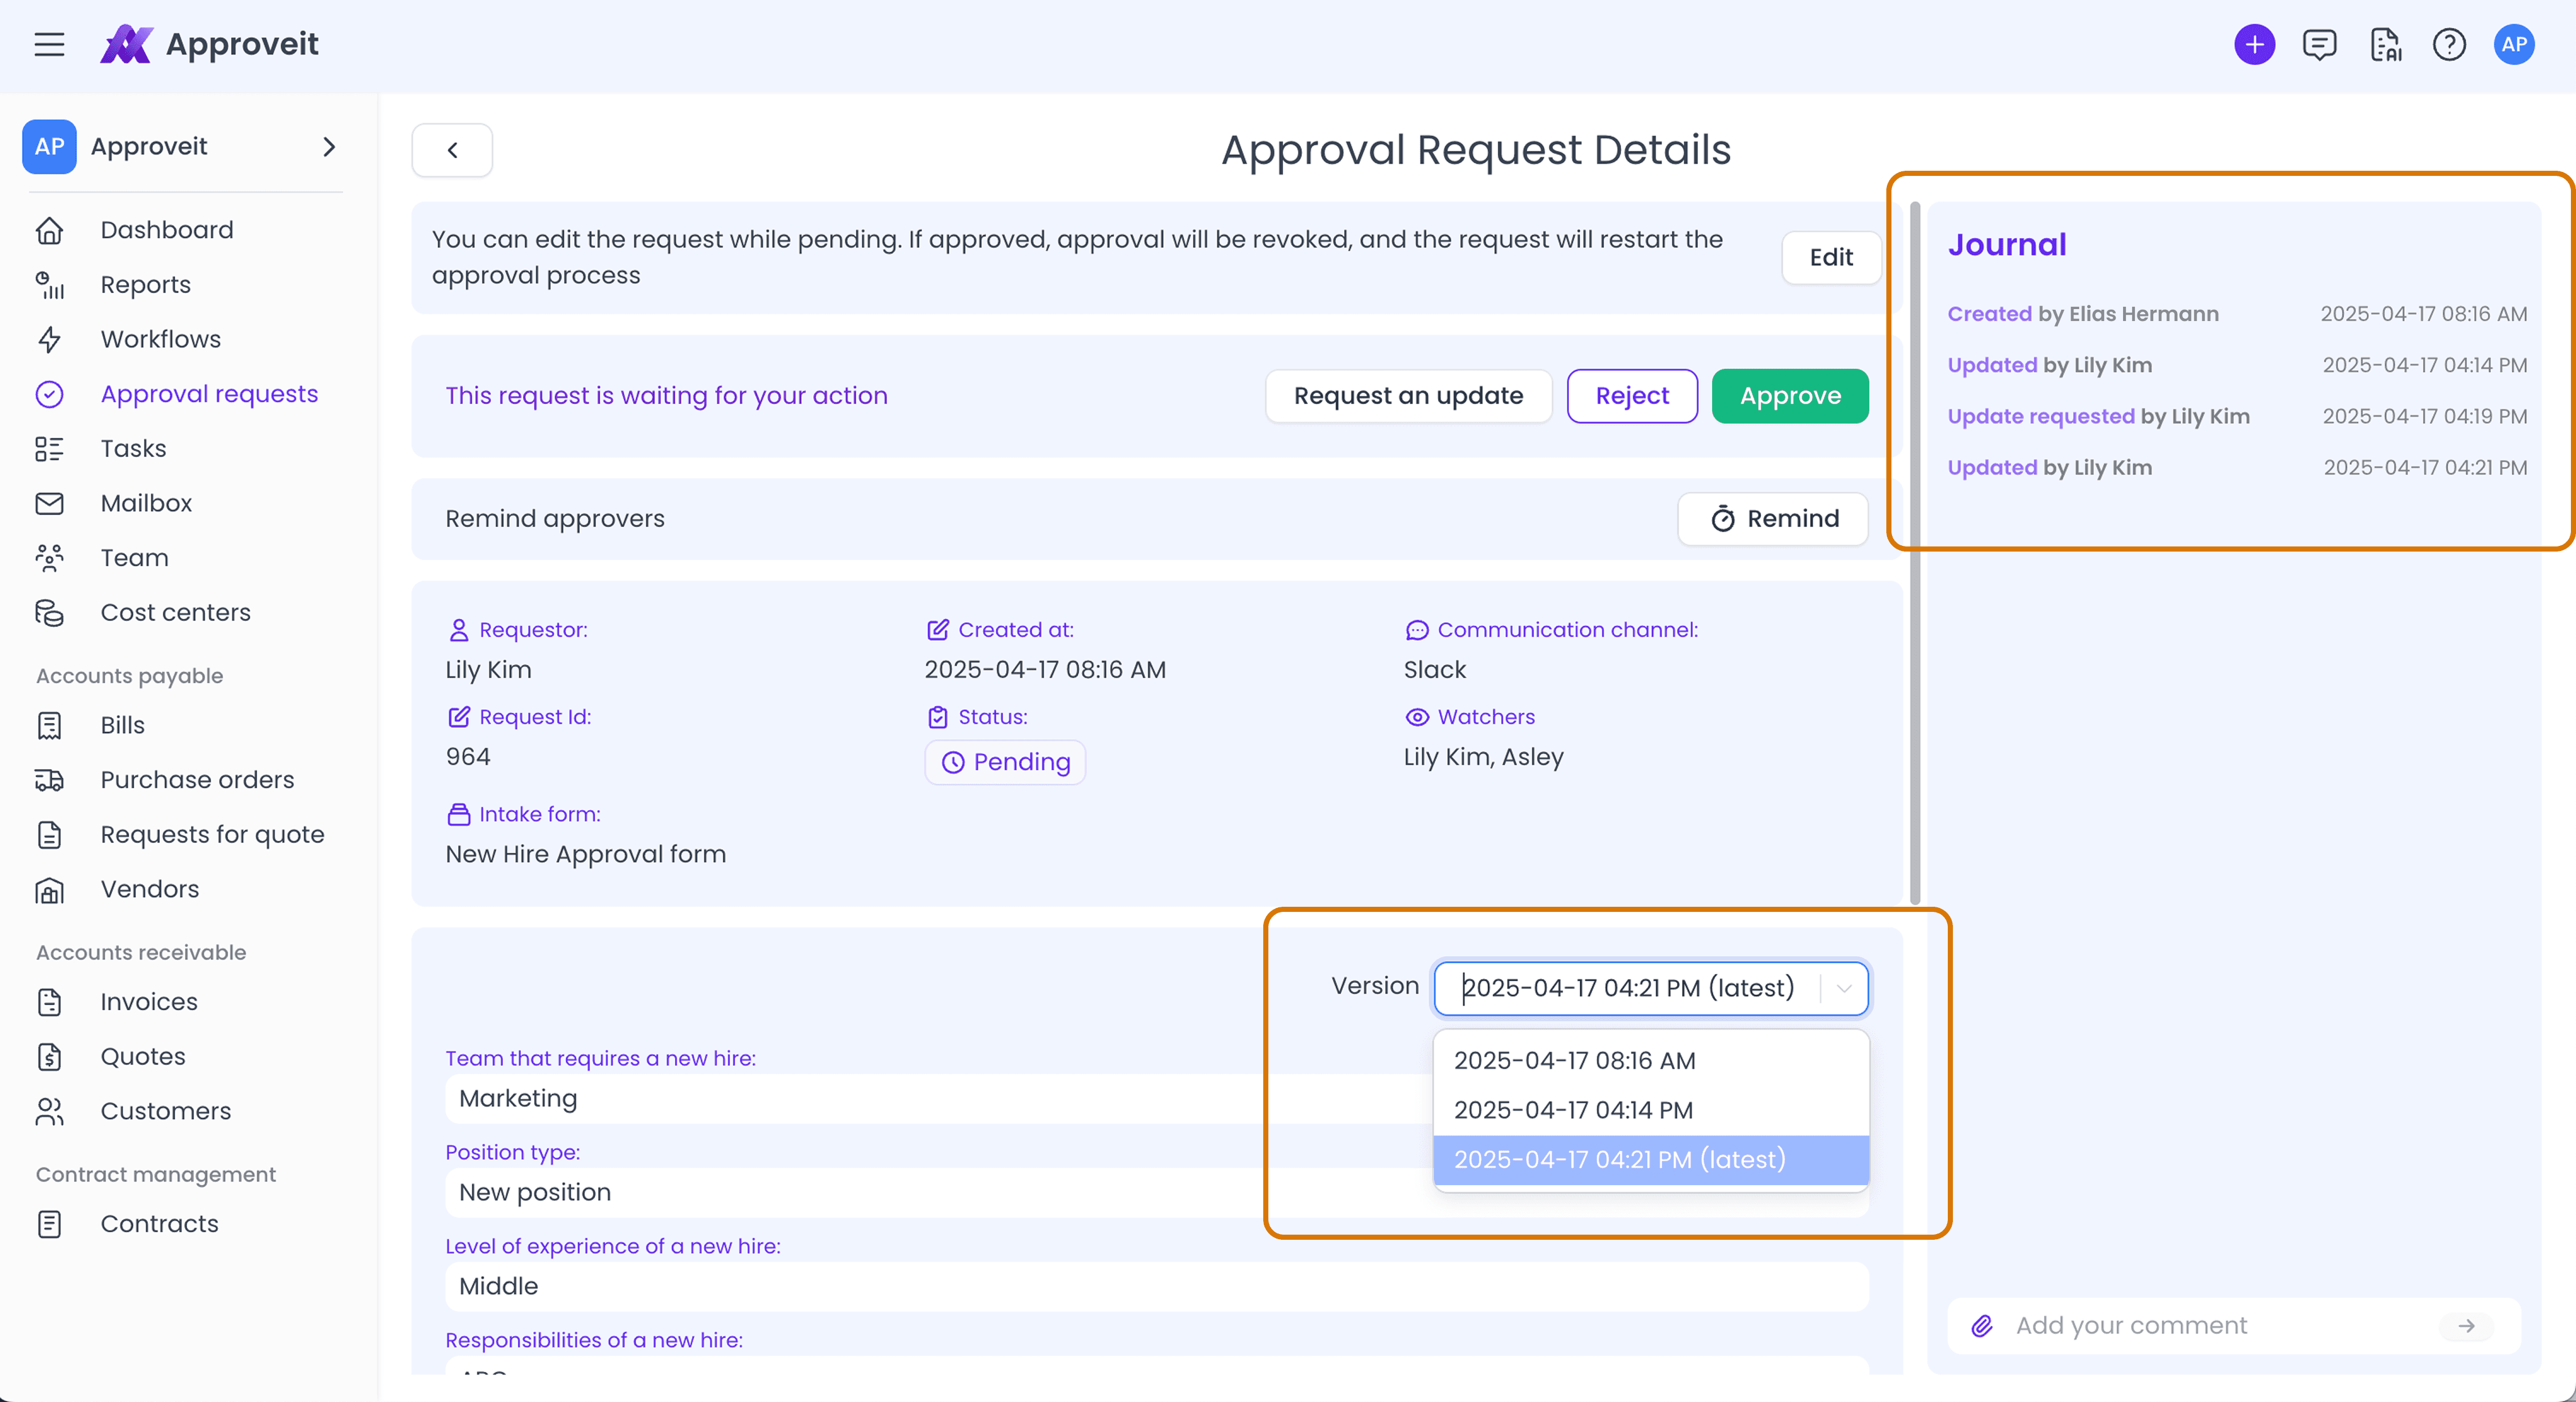The width and height of the screenshot is (2576, 1402).
Task: Click the Watchers value Lily Kim, Asley
Action: click(x=1483, y=758)
